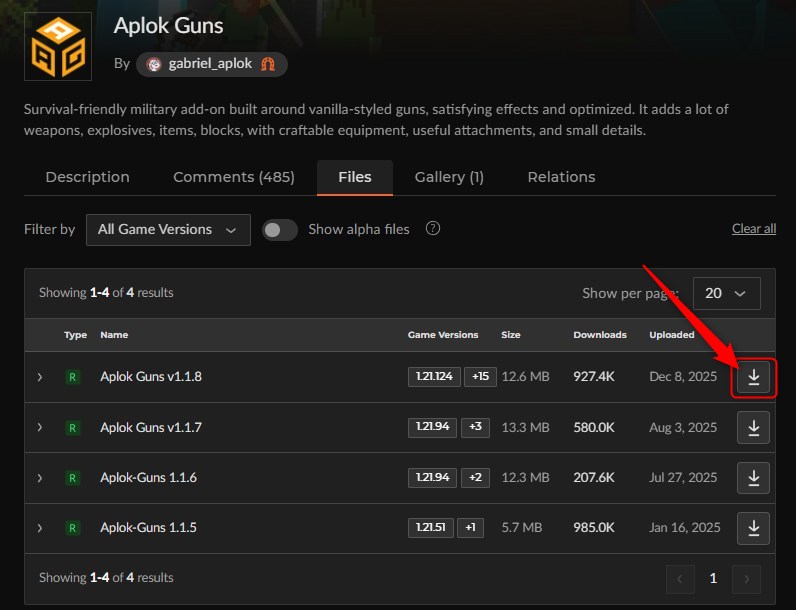Click the Type column header
The image size is (796, 610).
click(75, 335)
